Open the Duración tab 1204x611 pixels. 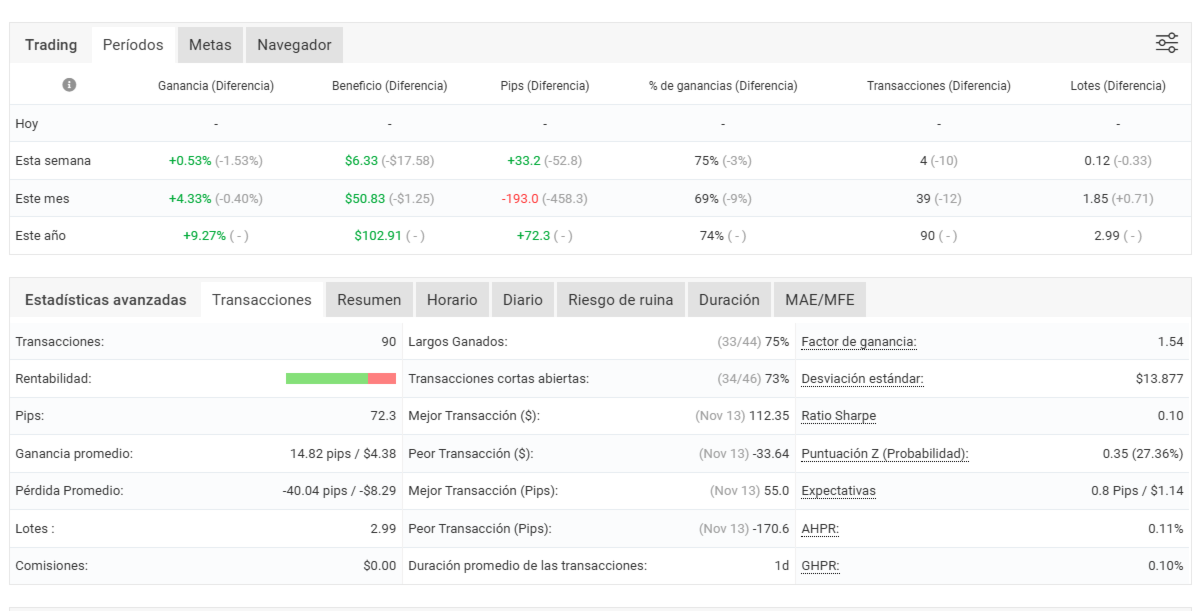729,300
